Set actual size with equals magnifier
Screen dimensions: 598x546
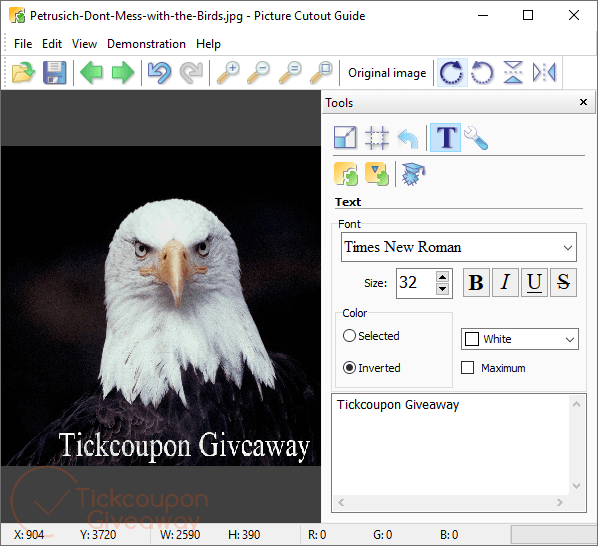(290, 72)
